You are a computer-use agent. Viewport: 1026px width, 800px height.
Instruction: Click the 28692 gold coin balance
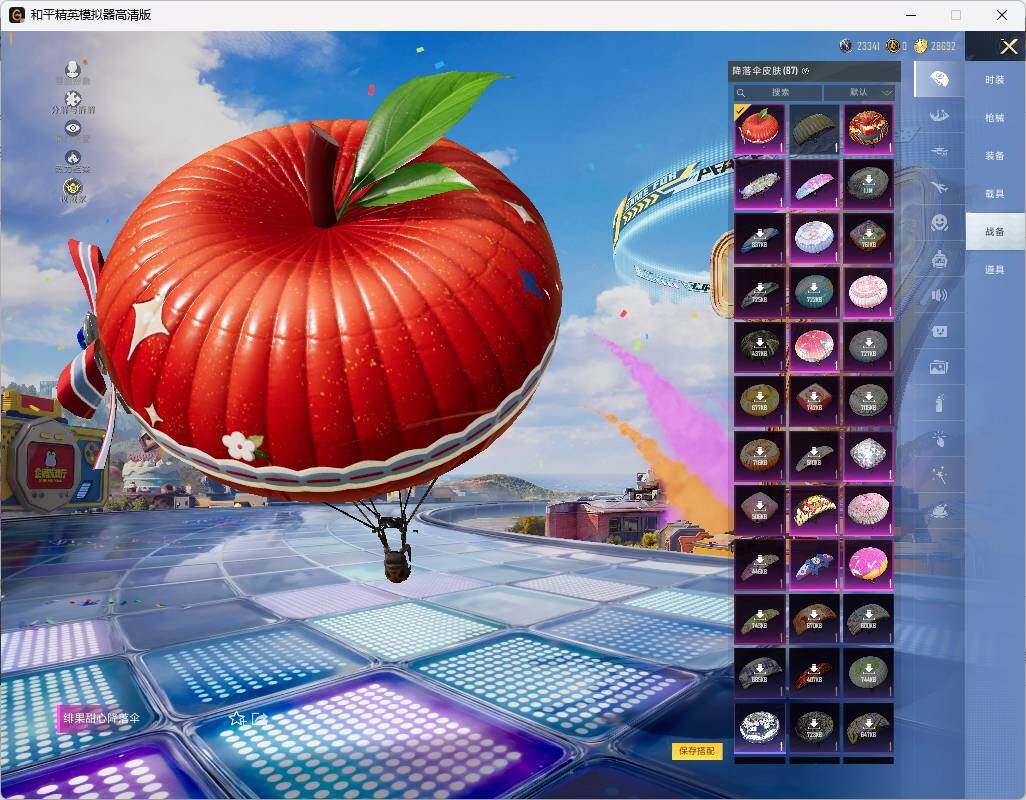click(943, 46)
